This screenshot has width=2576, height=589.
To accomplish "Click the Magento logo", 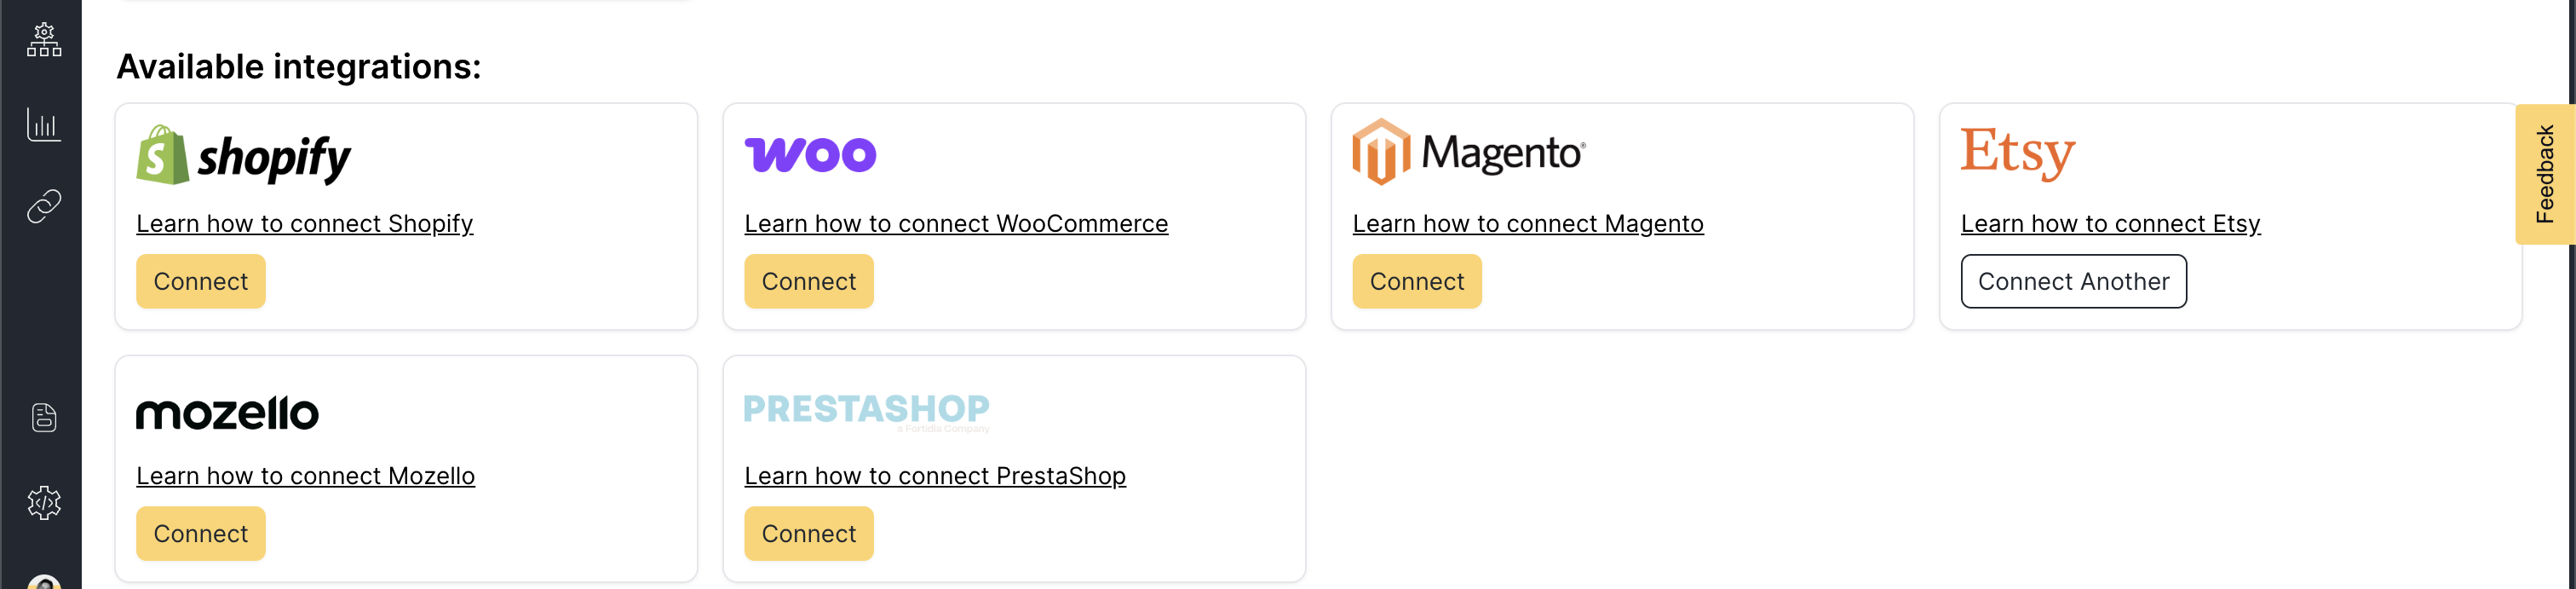I will (x=1468, y=153).
